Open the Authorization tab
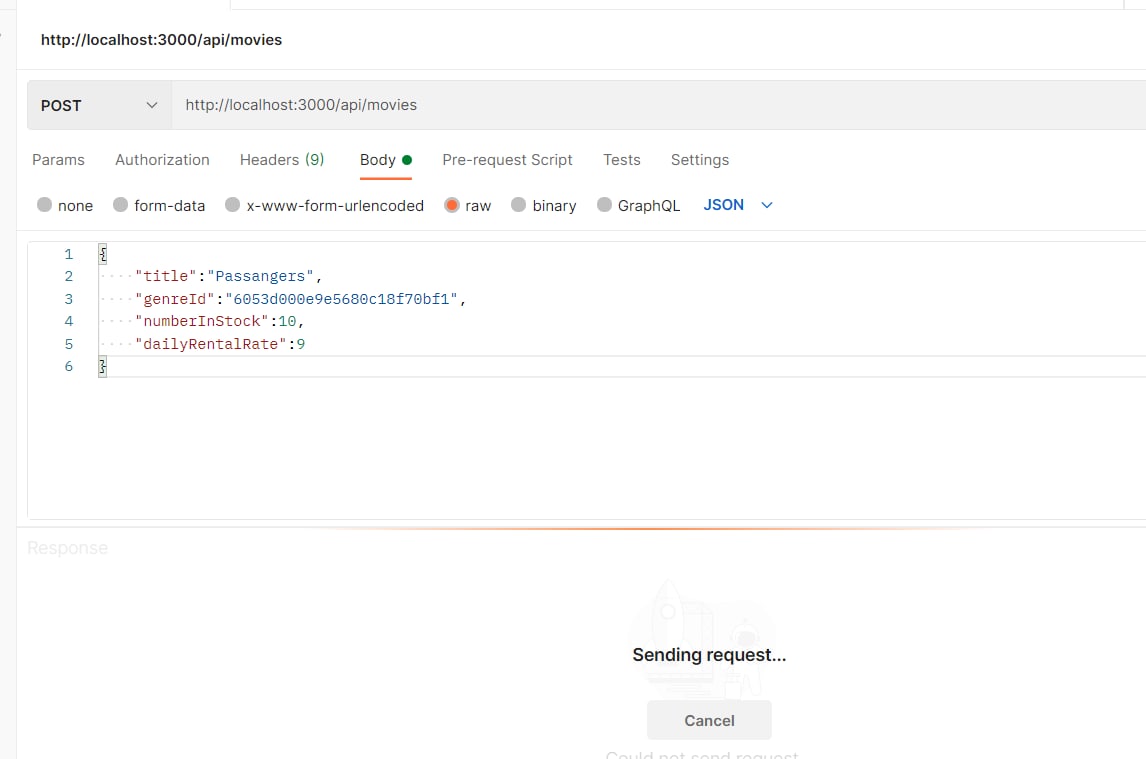The width and height of the screenshot is (1146, 759). click(162, 160)
